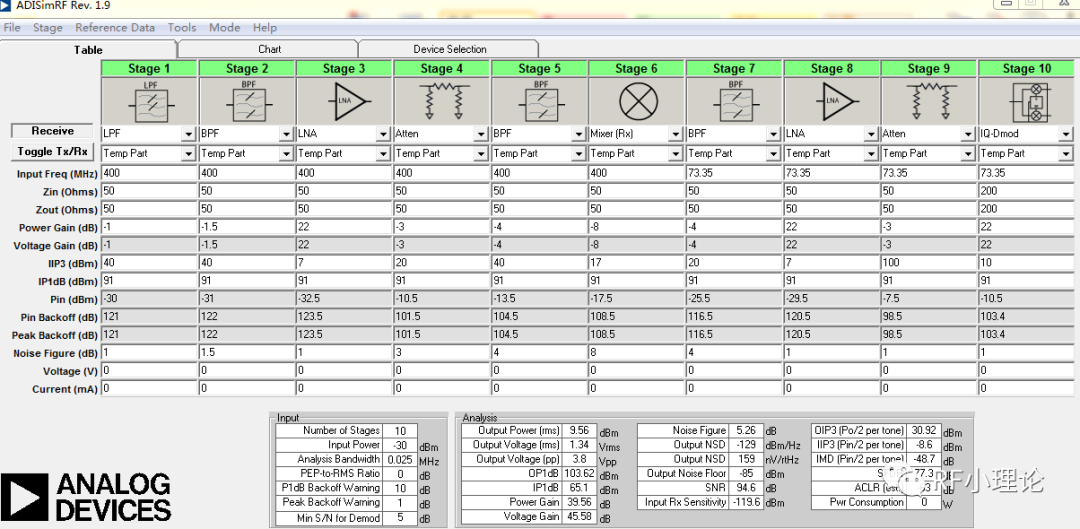This screenshot has height=529, width=1080.
Task: Open the Stage 2 Temp Part dropdown
Action: pyautogui.click(x=286, y=154)
